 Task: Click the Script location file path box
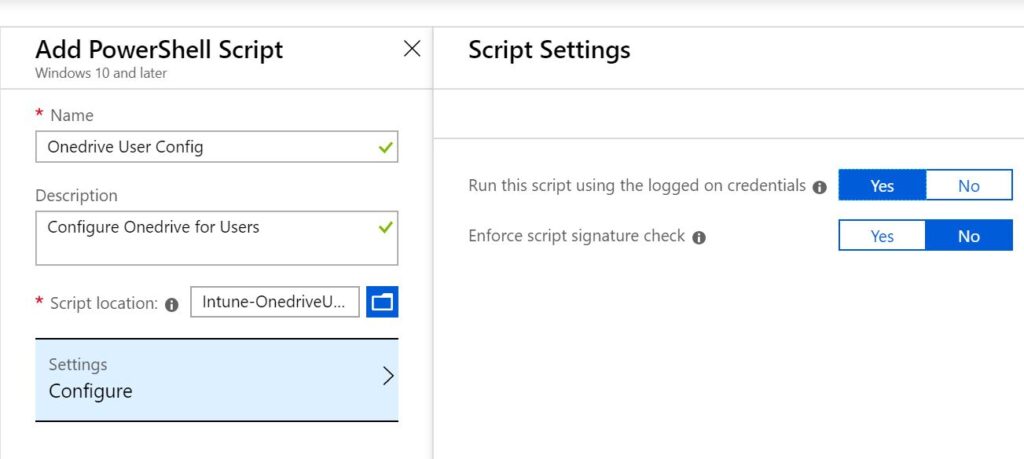click(x=275, y=302)
